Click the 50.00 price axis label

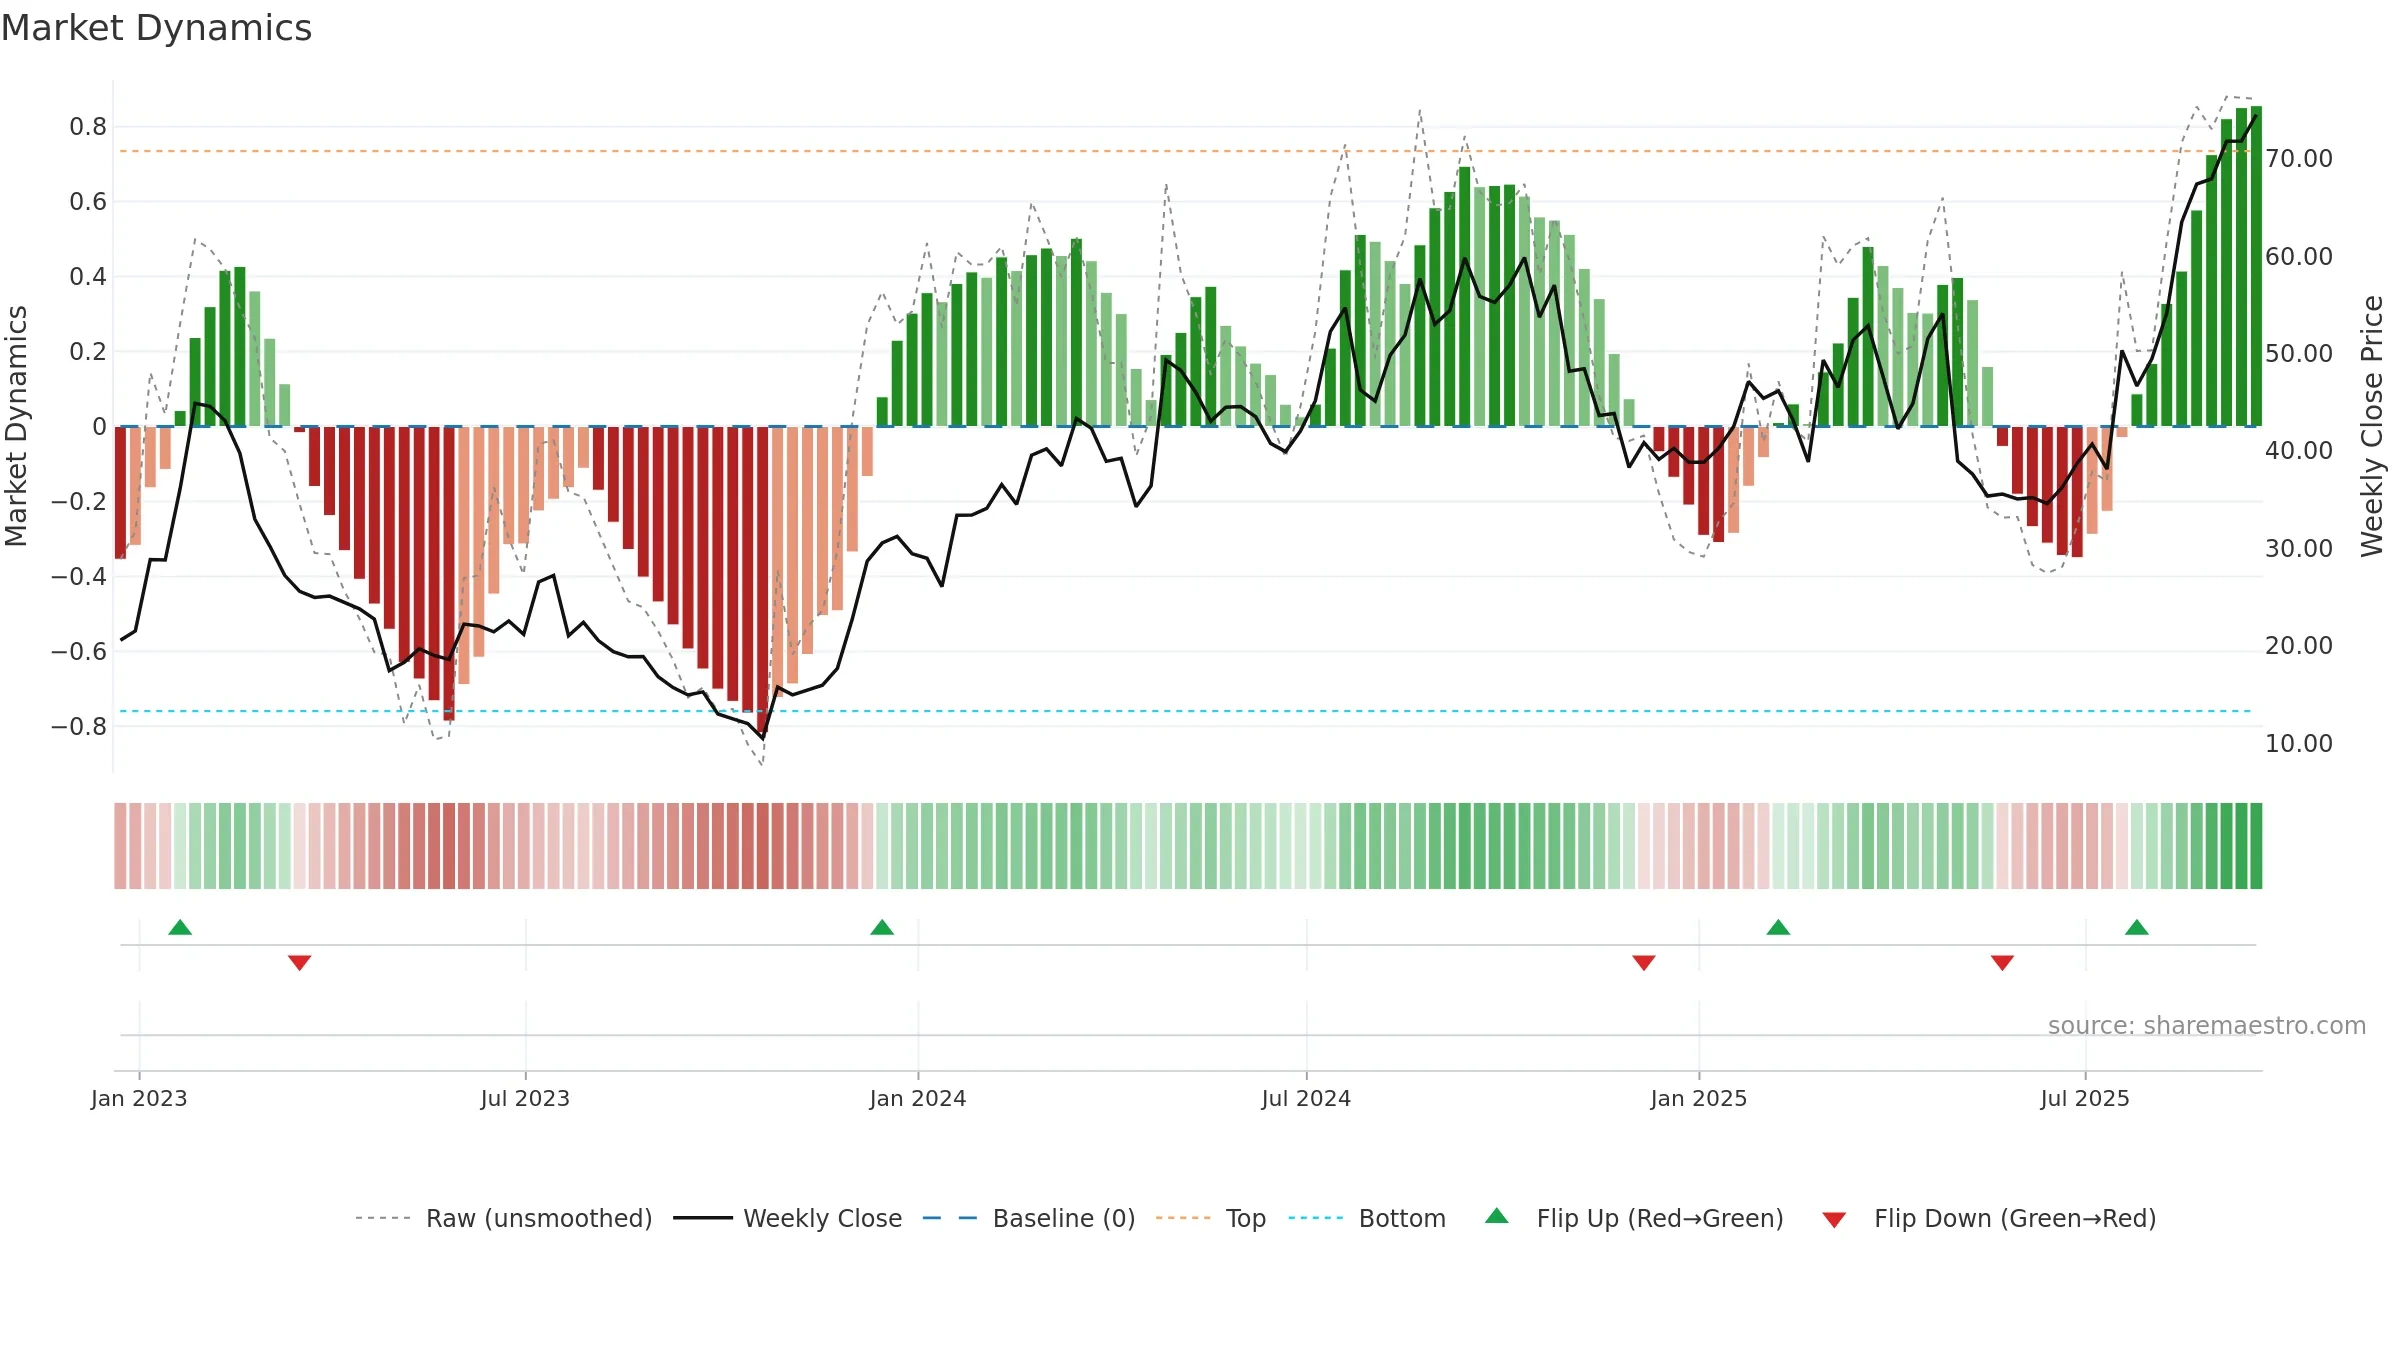[2298, 354]
